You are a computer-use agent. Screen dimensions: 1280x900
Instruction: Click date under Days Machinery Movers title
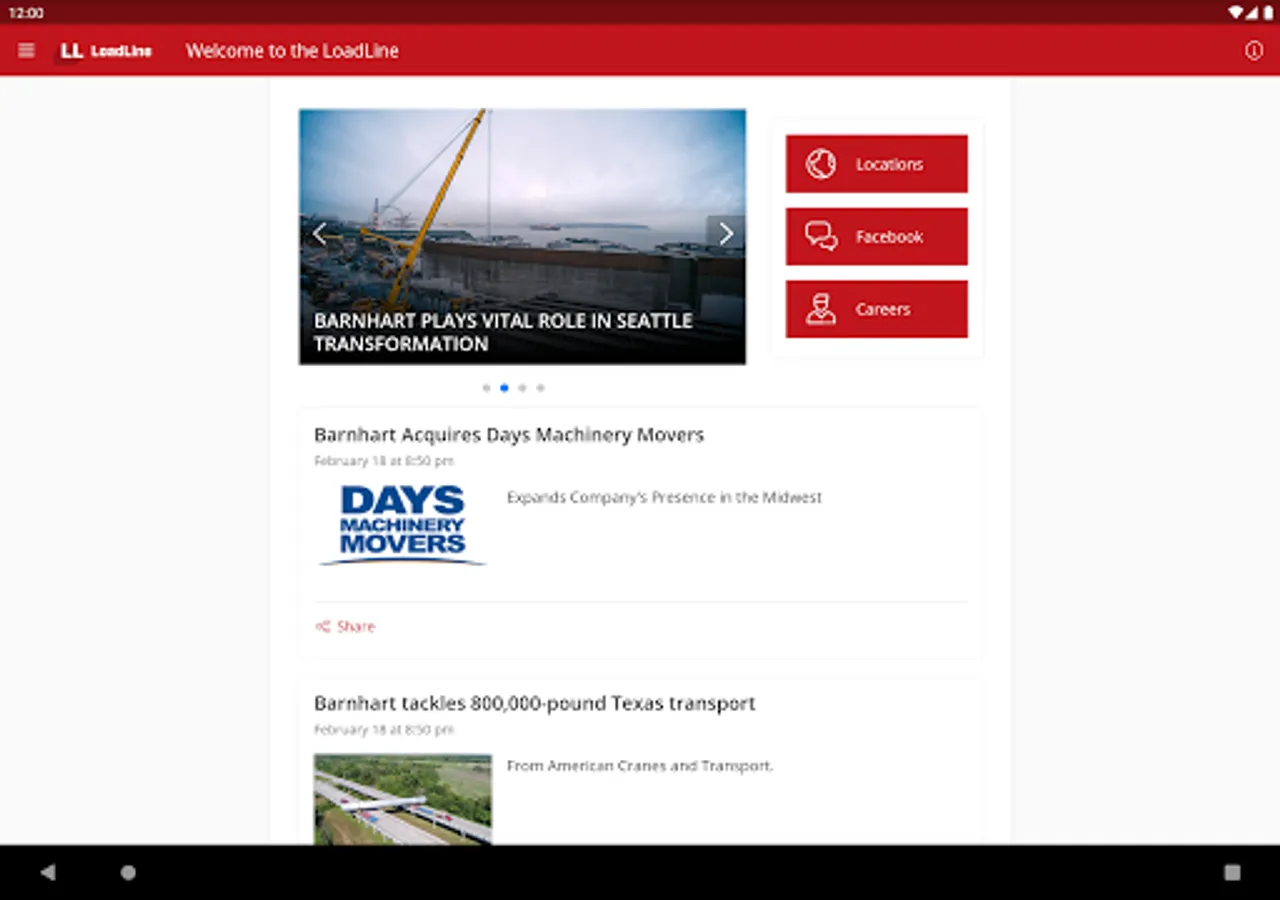pos(384,461)
